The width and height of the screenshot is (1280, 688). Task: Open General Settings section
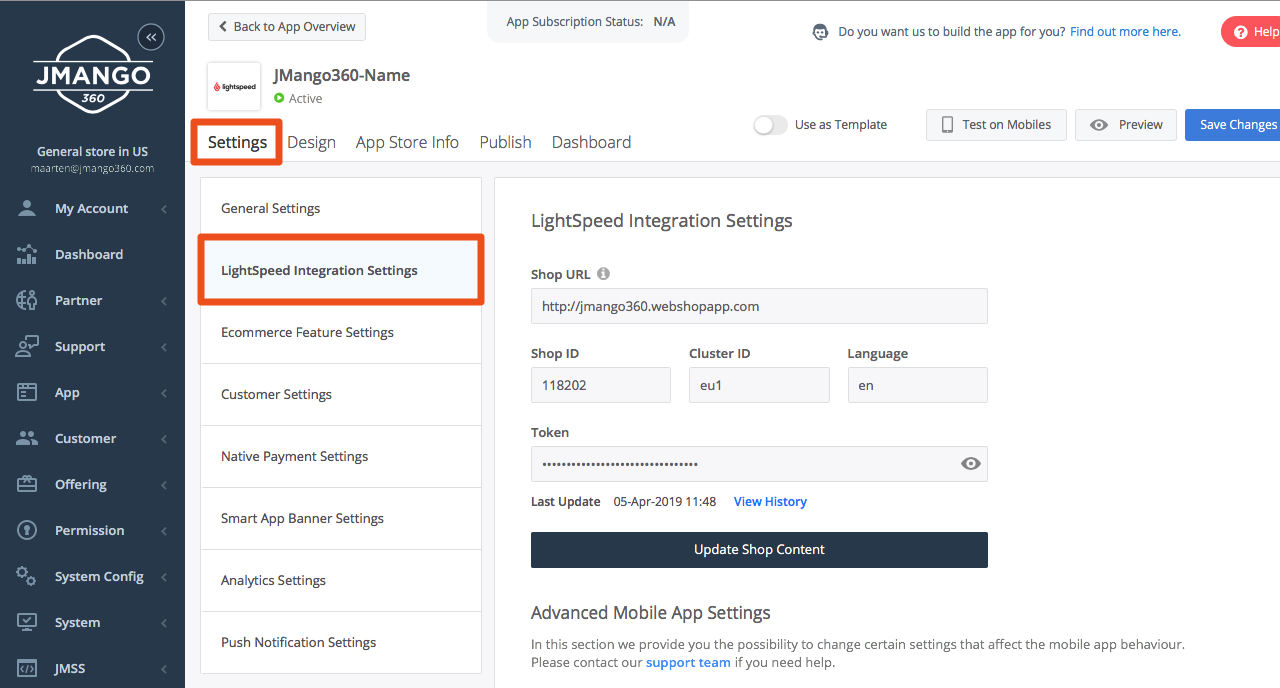(341, 208)
